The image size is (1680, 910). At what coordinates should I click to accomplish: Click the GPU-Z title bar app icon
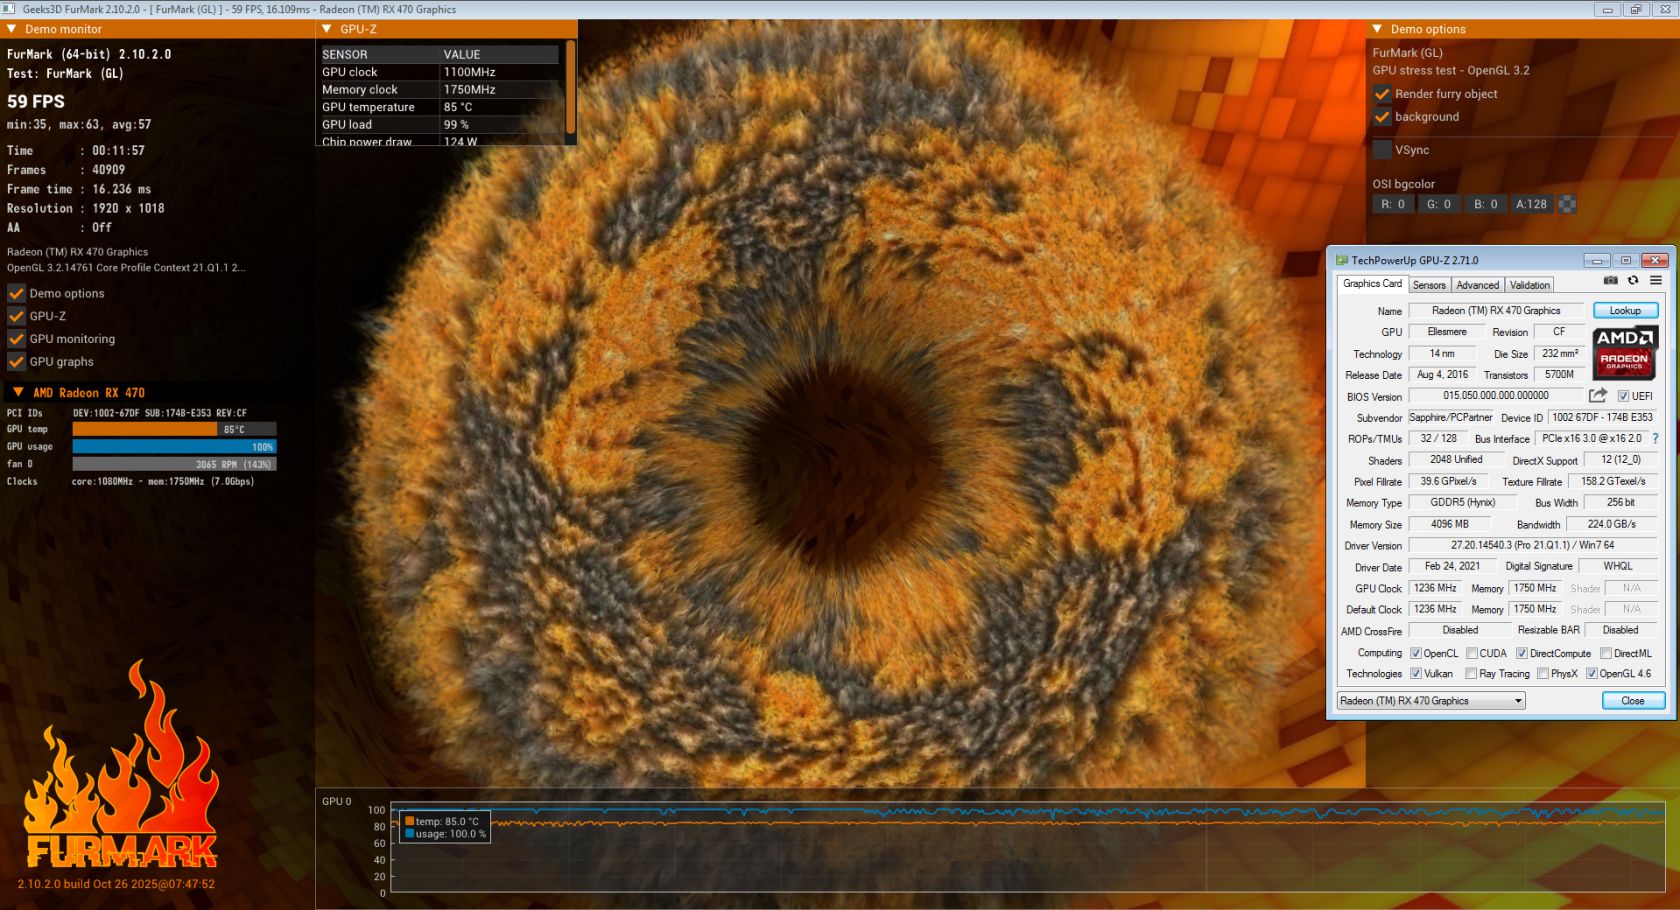coord(1342,260)
